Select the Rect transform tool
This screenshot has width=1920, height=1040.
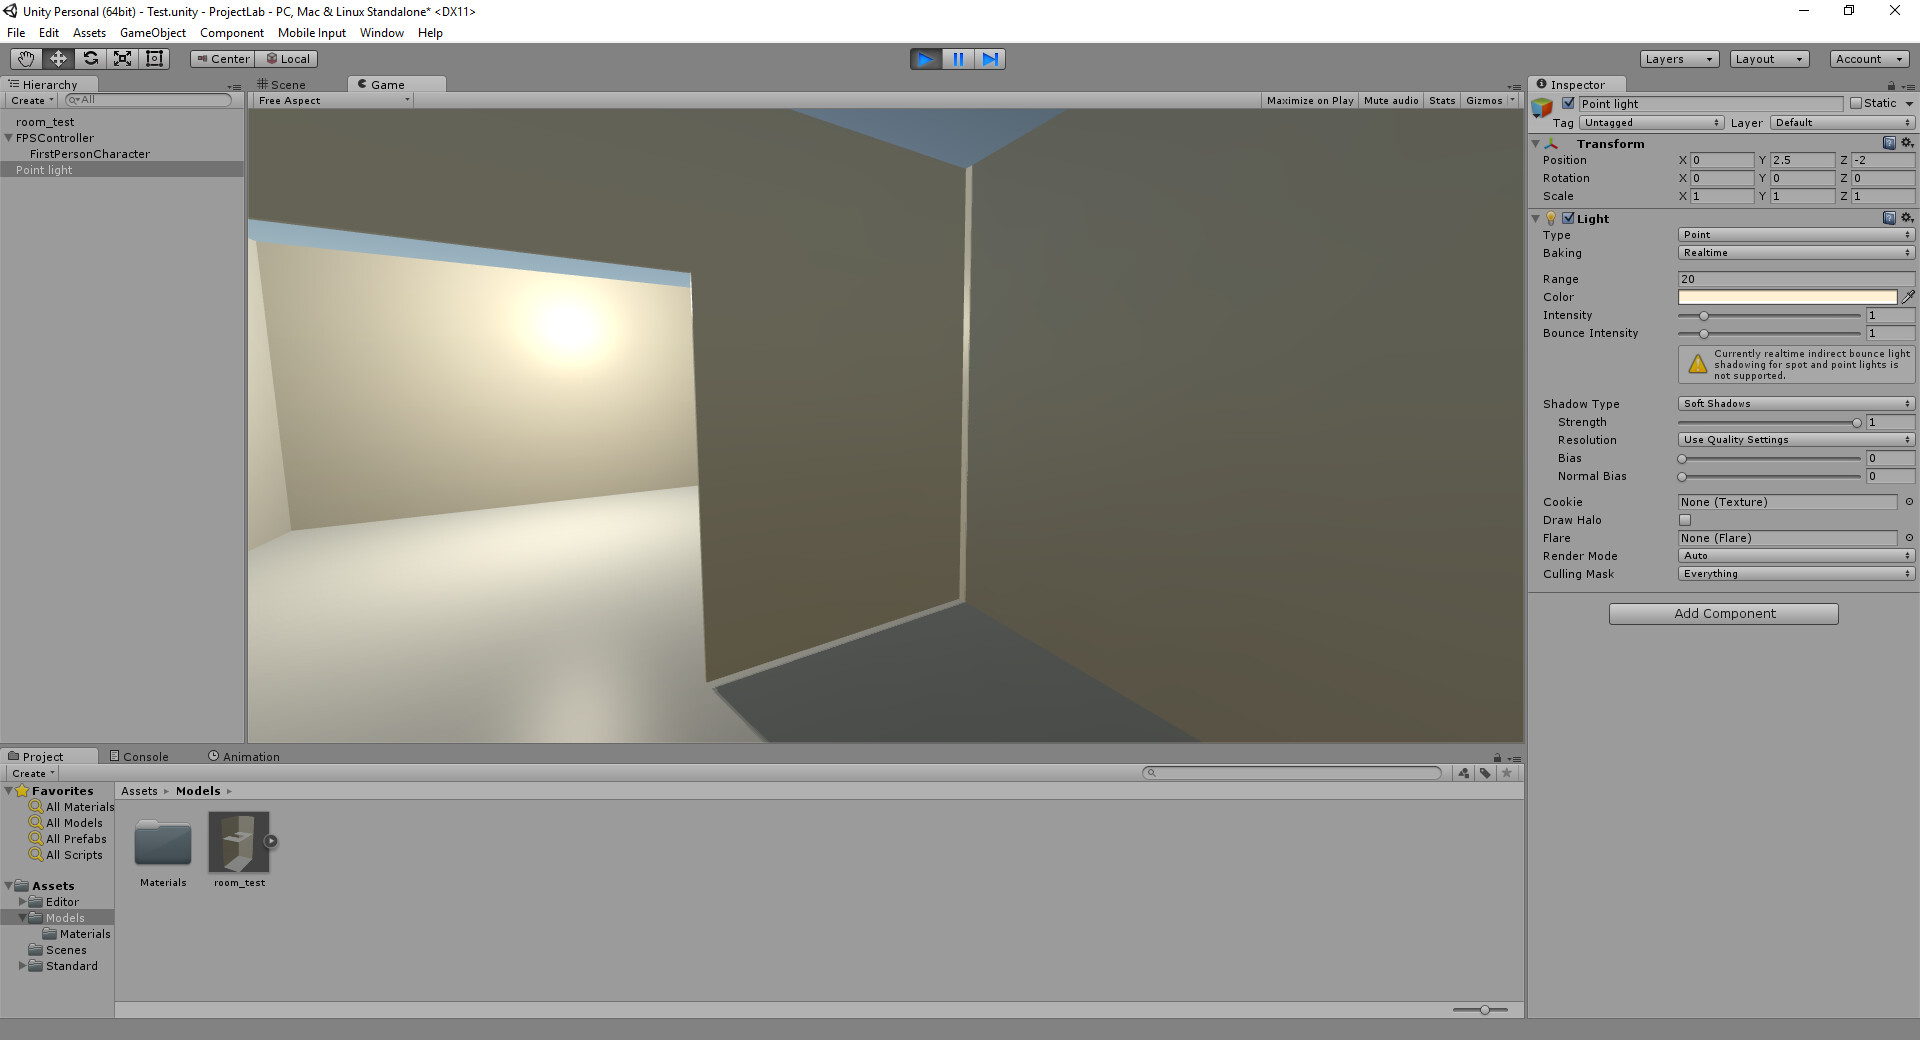pos(154,58)
